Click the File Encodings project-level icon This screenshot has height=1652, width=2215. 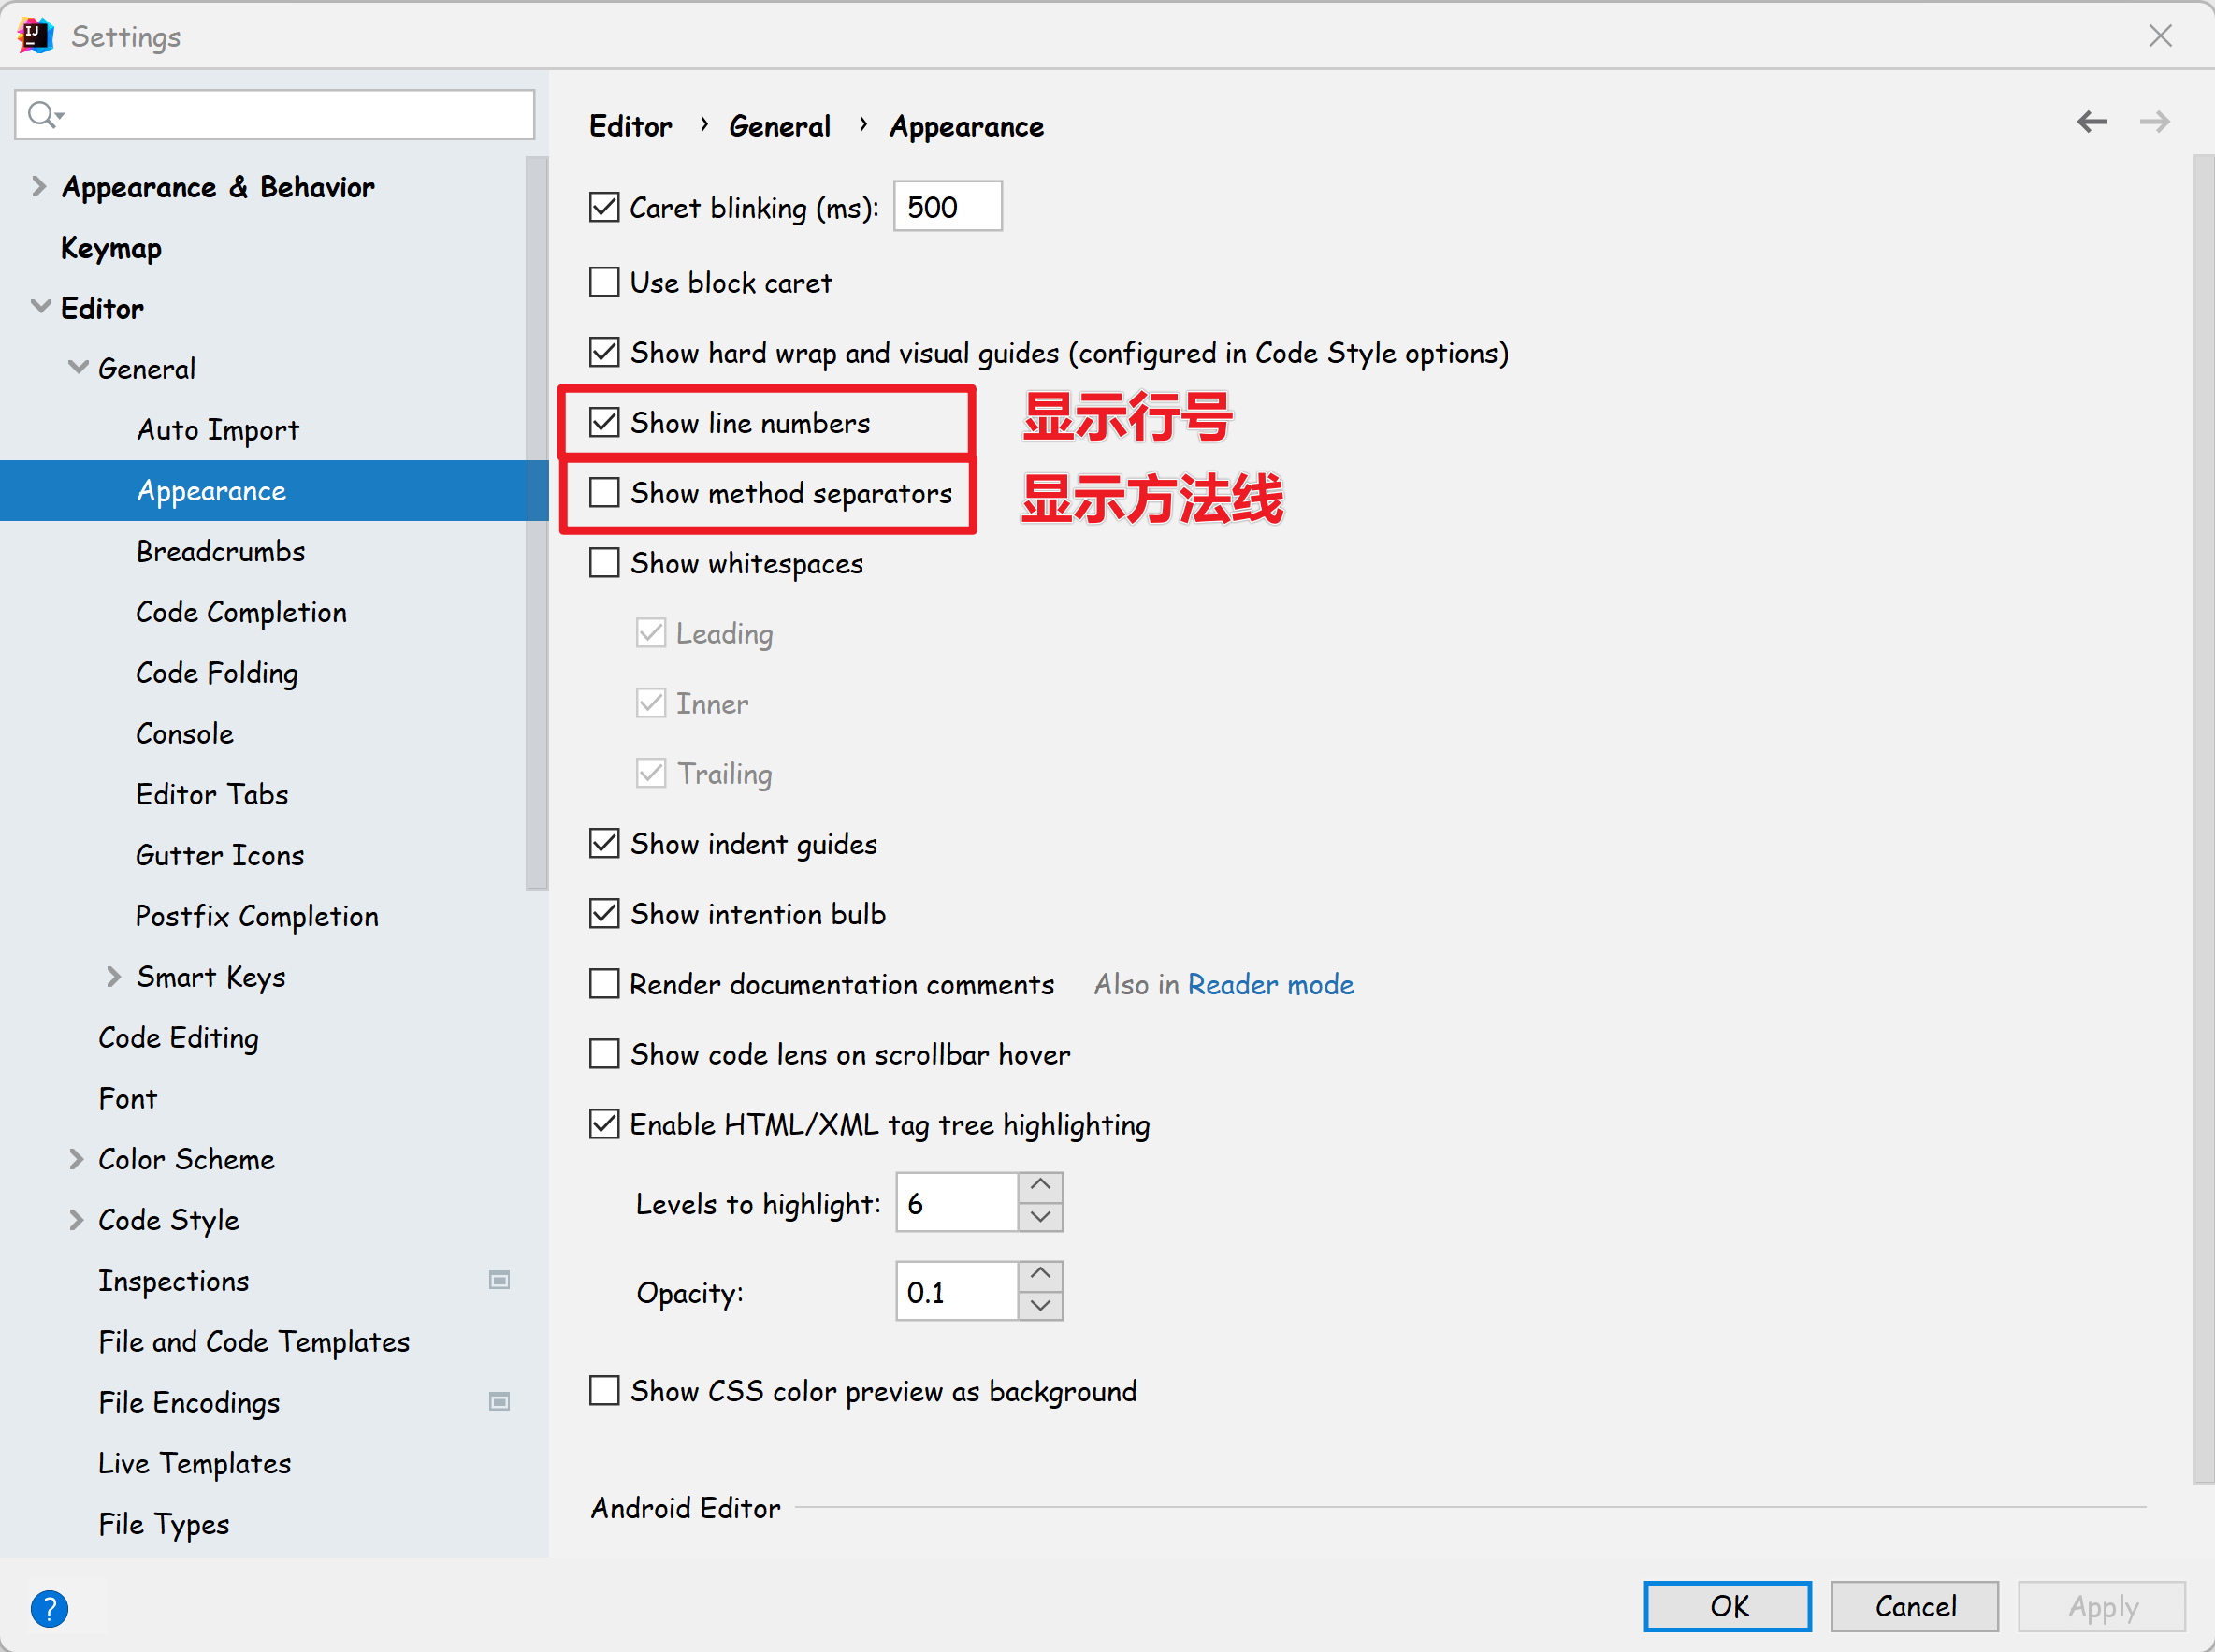point(499,1401)
